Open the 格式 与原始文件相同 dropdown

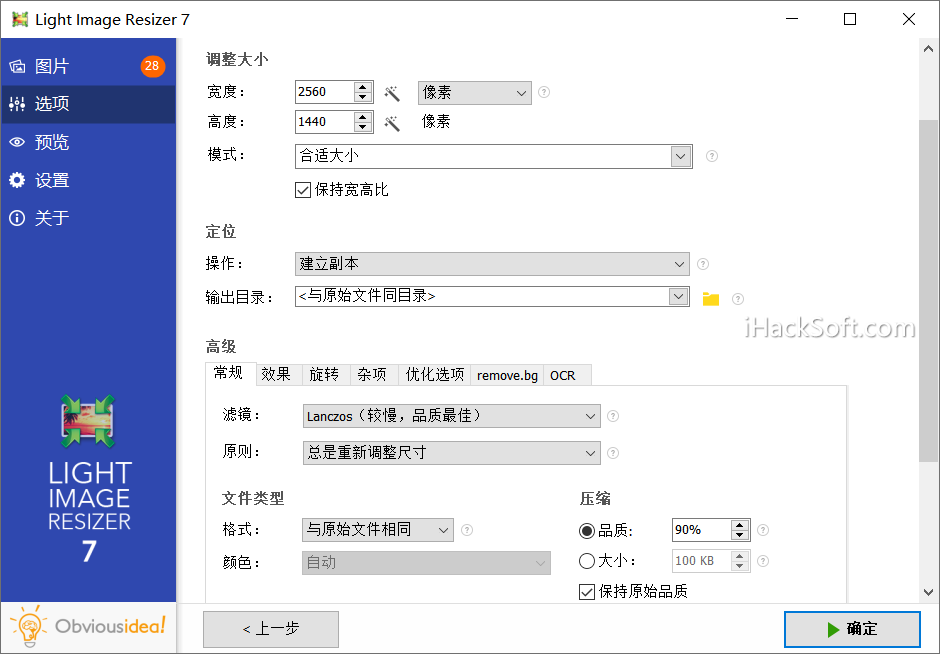pyautogui.click(x=378, y=530)
